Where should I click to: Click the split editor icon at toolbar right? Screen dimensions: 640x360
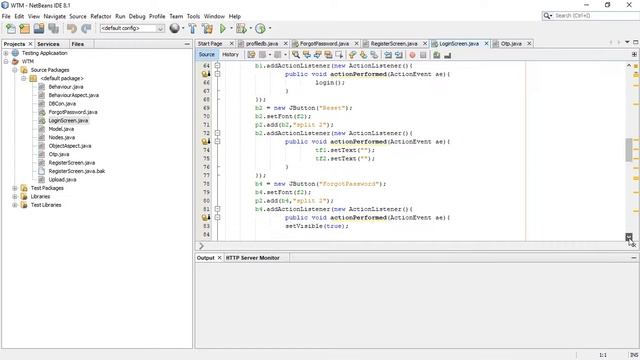coord(634,54)
